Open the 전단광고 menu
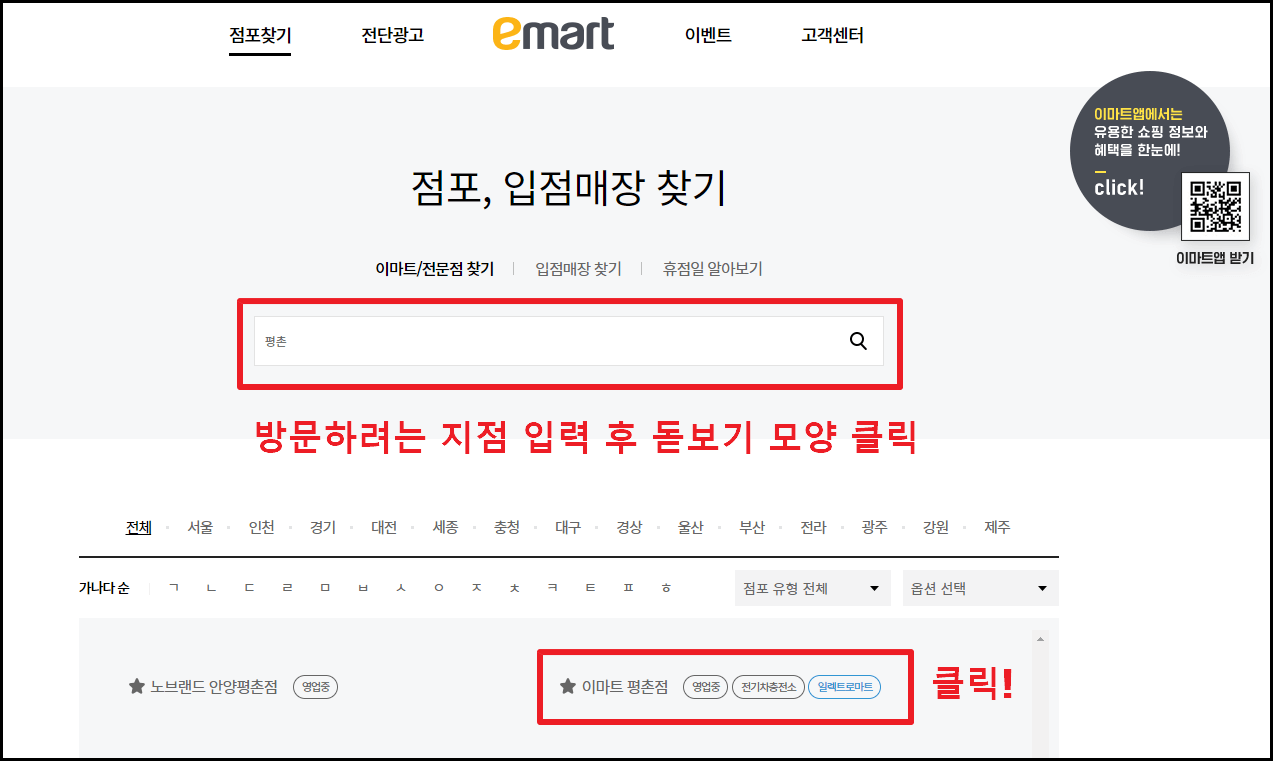 point(393,36)
